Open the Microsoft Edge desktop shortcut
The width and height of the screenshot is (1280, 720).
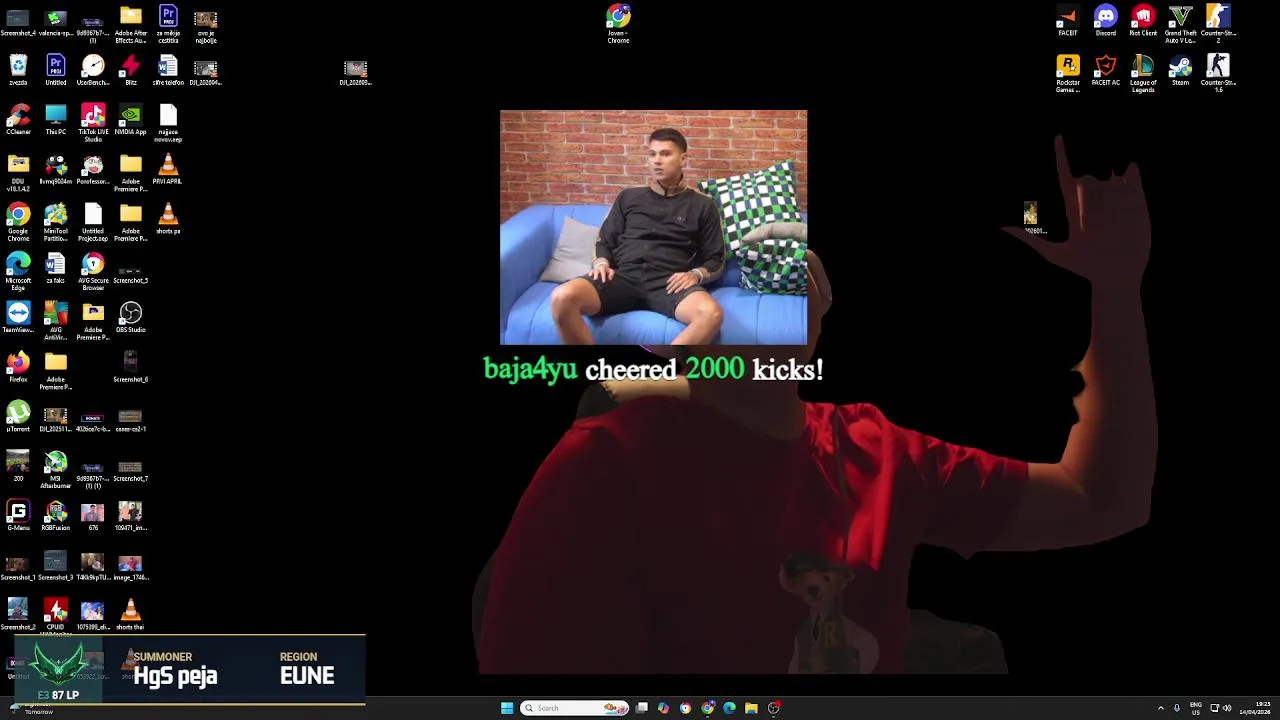pyautogui.click(x=18, y=271)
